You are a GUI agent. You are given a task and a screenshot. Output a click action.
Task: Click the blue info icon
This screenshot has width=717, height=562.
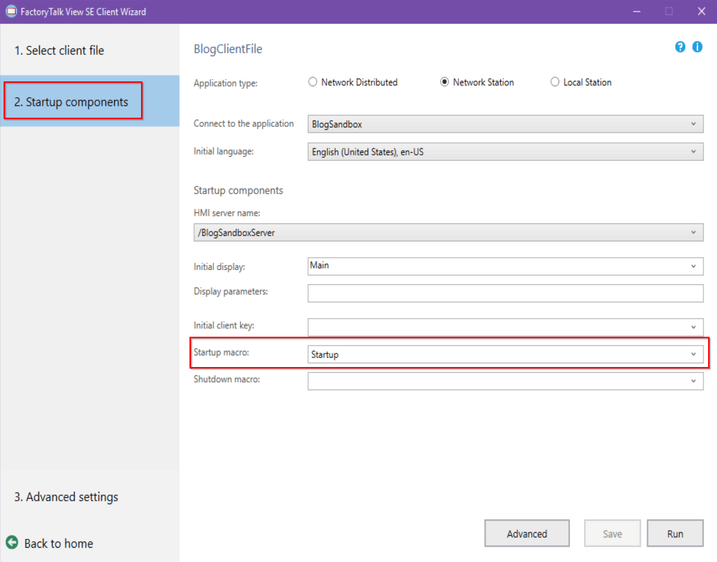[698, 47]
